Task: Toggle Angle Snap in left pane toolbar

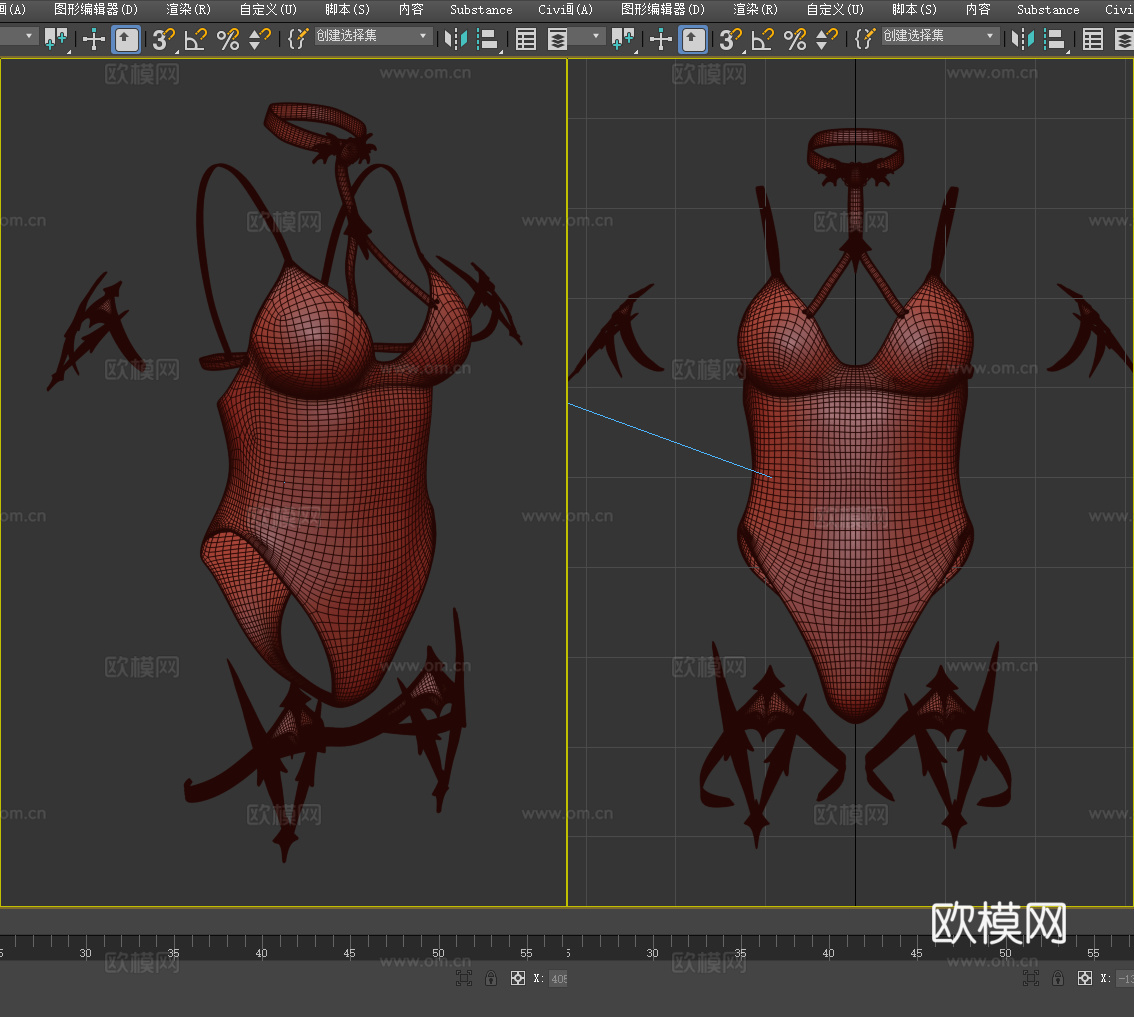Action: [195, 39]
